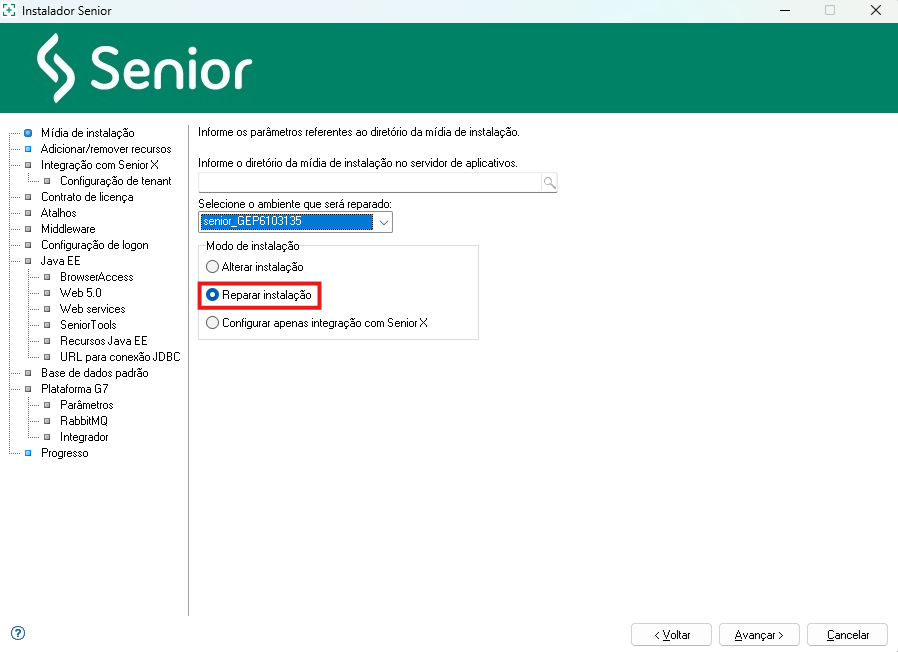
Task: Select Adicionar/remover recursos in the tree
Action: pos(106,149)
